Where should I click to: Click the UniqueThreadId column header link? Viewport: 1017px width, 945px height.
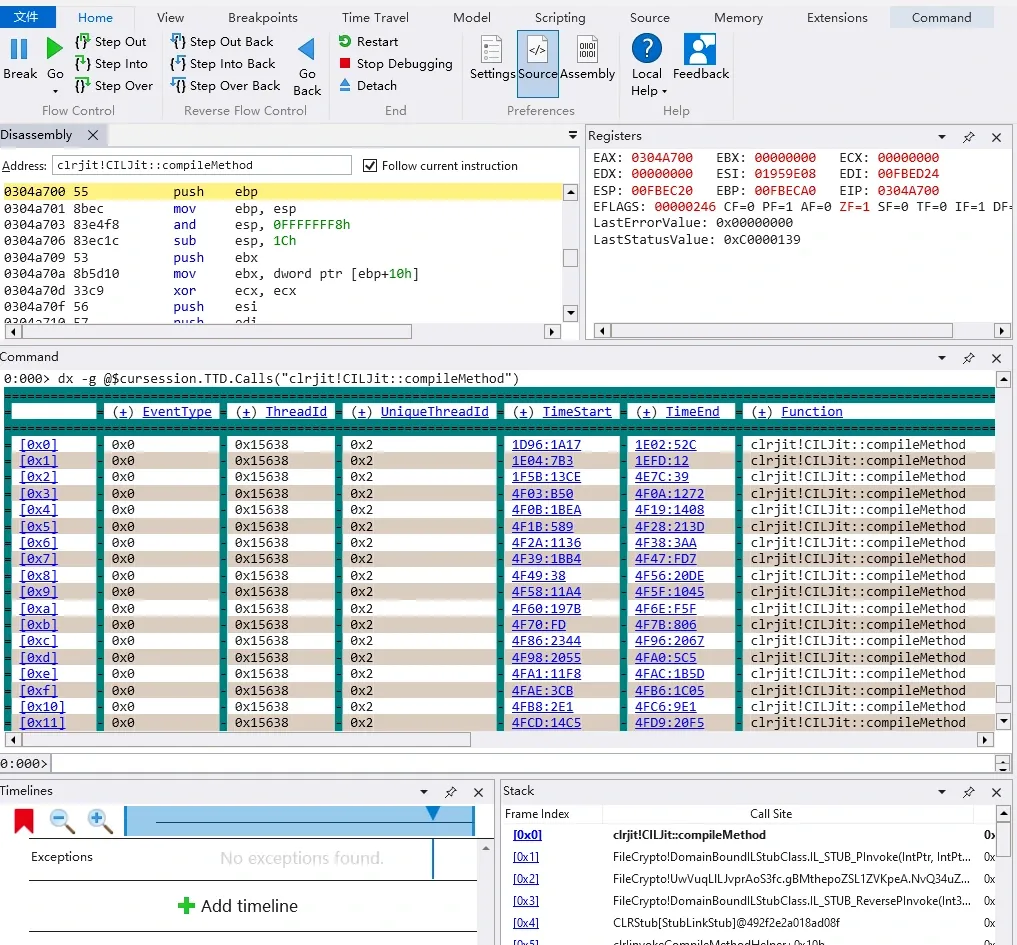pos(434,411)
